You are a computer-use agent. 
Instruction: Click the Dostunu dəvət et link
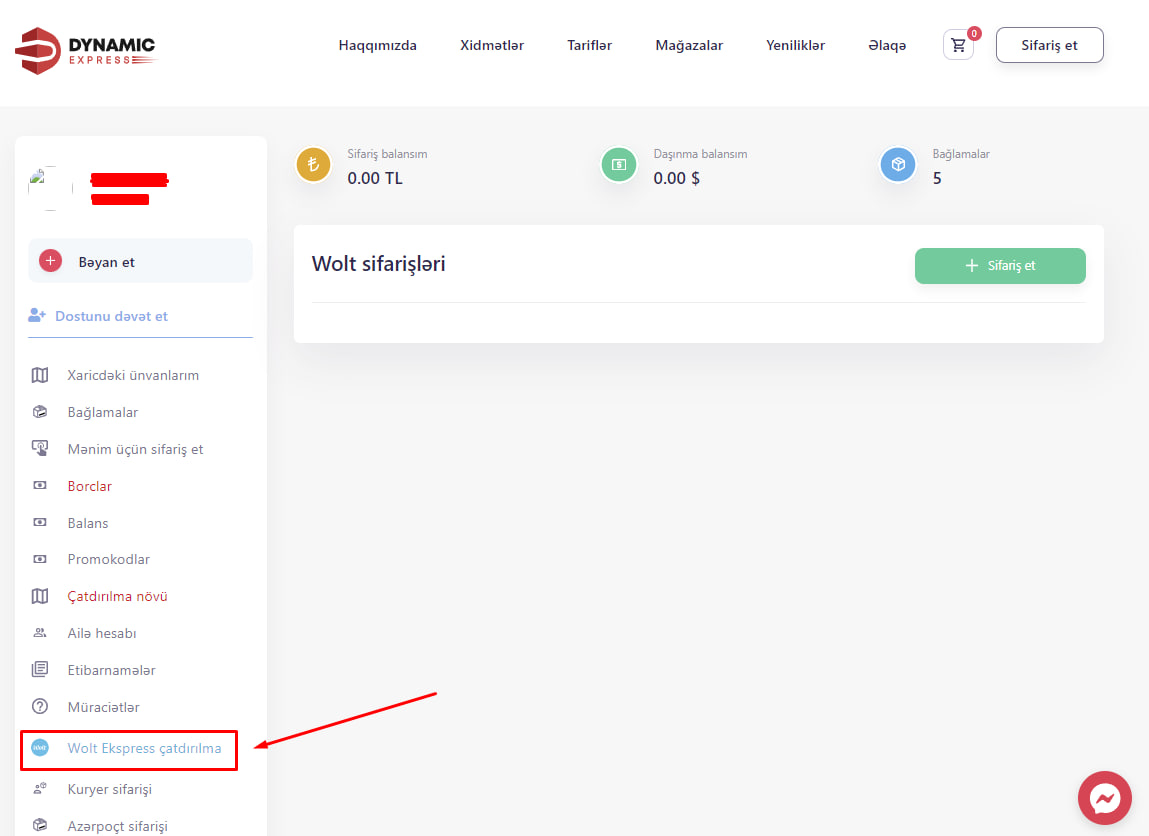click(x=111, y=316)
